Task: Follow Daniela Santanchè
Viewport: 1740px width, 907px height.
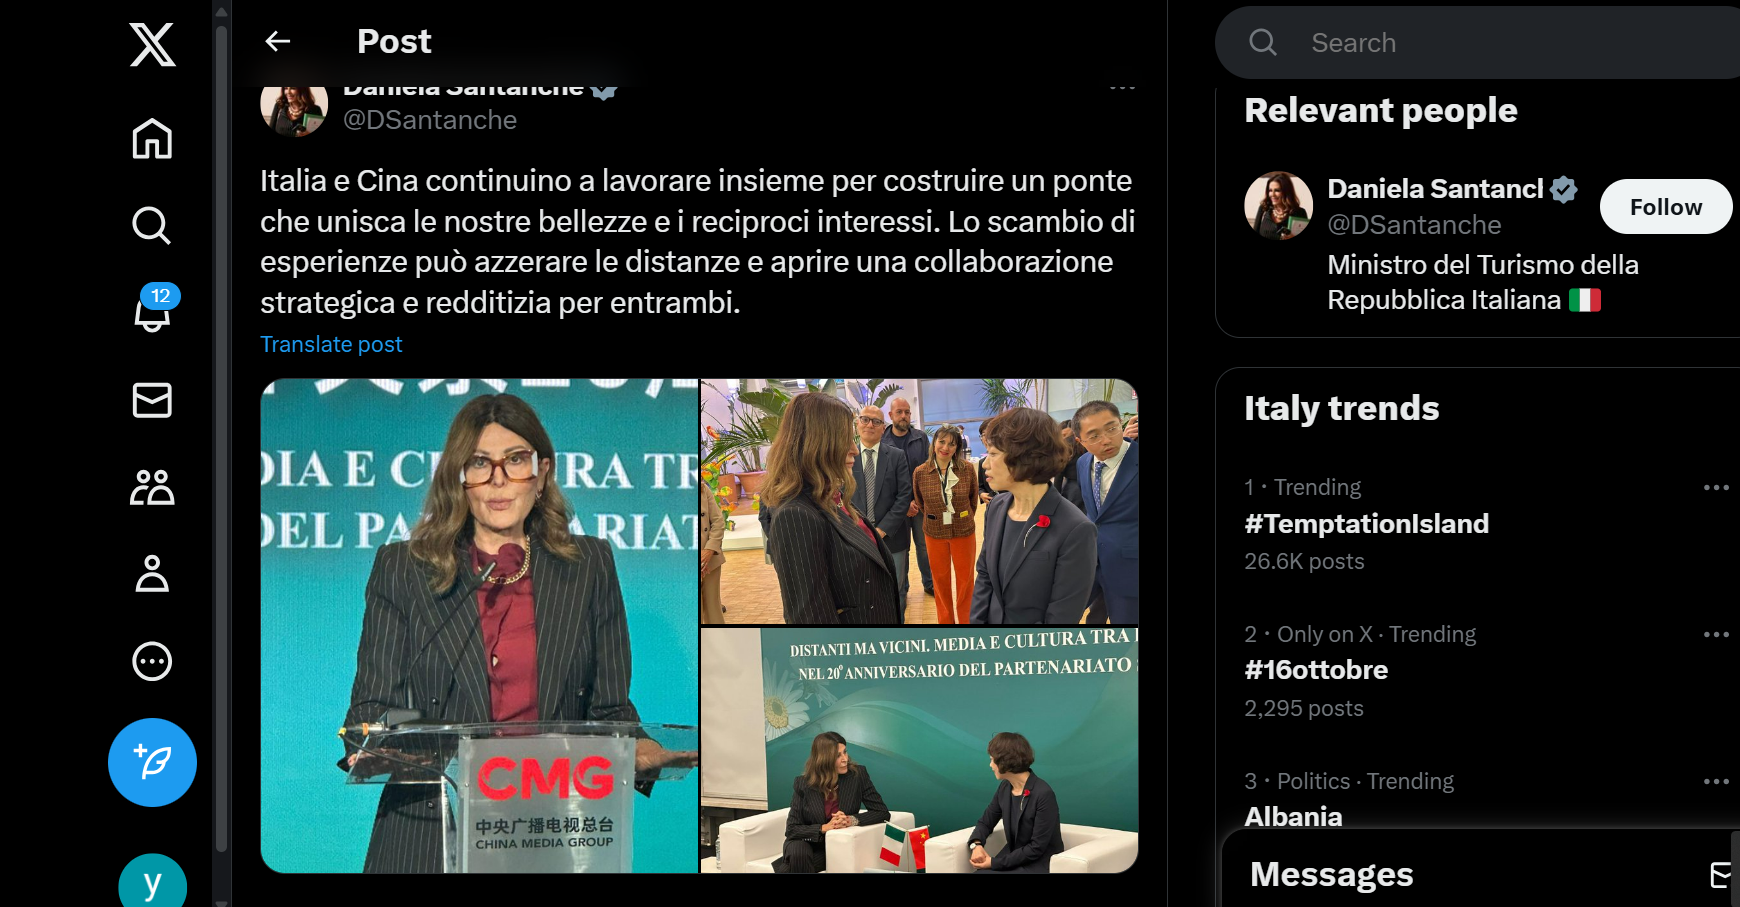Action: [x=1665, y=207]
